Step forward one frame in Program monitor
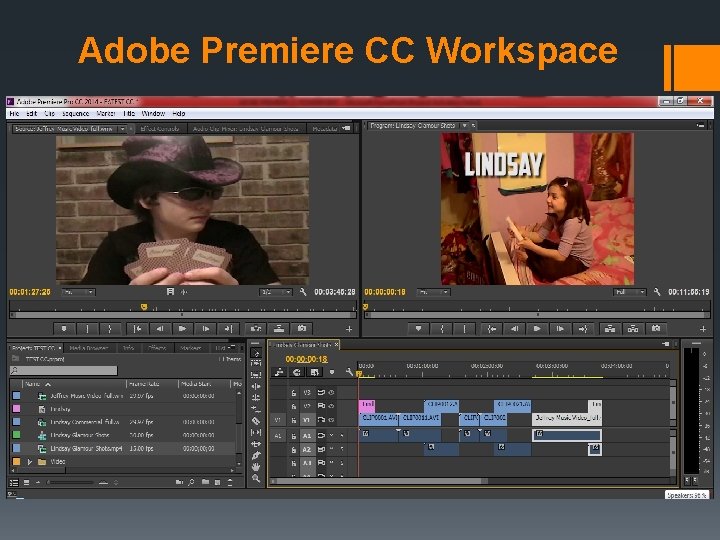720x540 pixels. (x=560, y=328)
